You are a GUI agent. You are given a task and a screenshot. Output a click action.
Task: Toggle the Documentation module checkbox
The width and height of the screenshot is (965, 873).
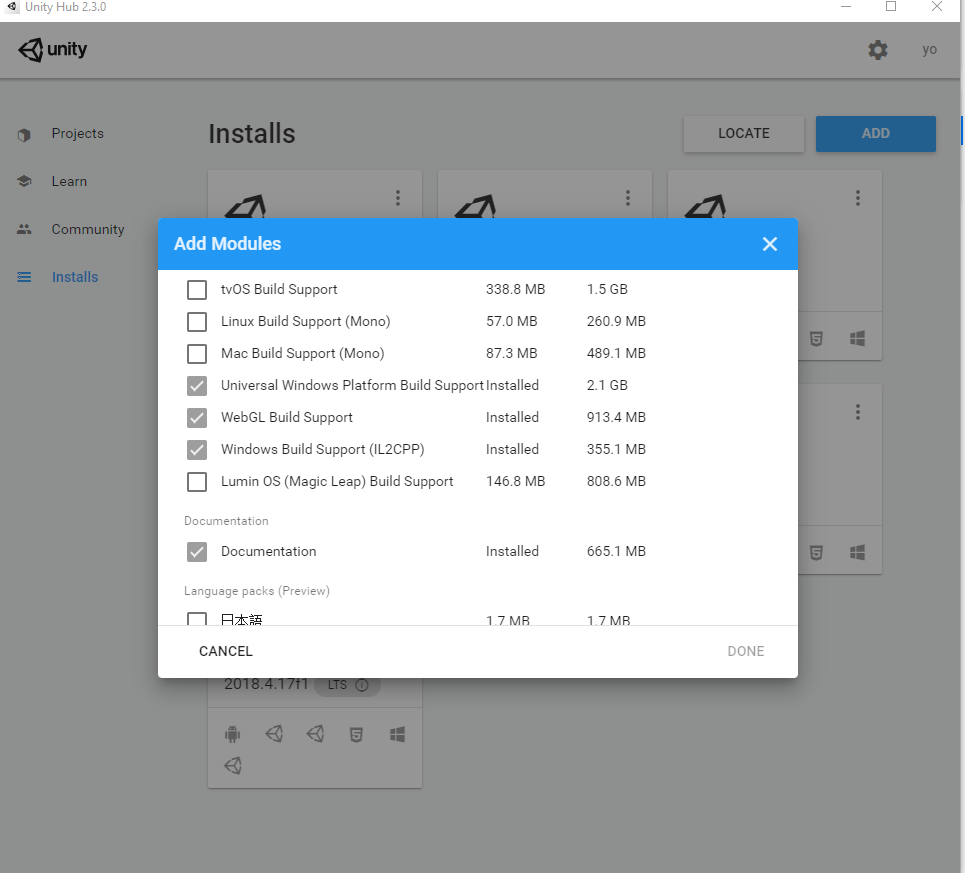197,552
